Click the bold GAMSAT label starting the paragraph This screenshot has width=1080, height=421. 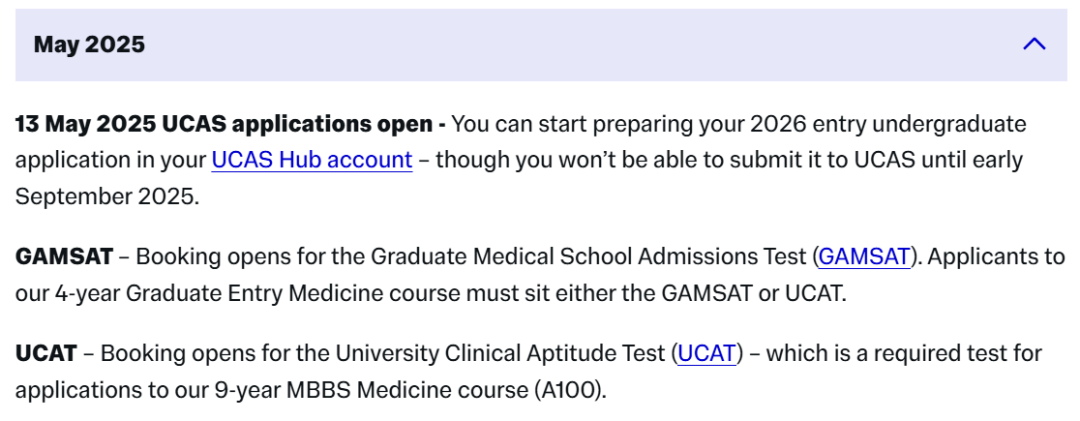pos(64,256)
